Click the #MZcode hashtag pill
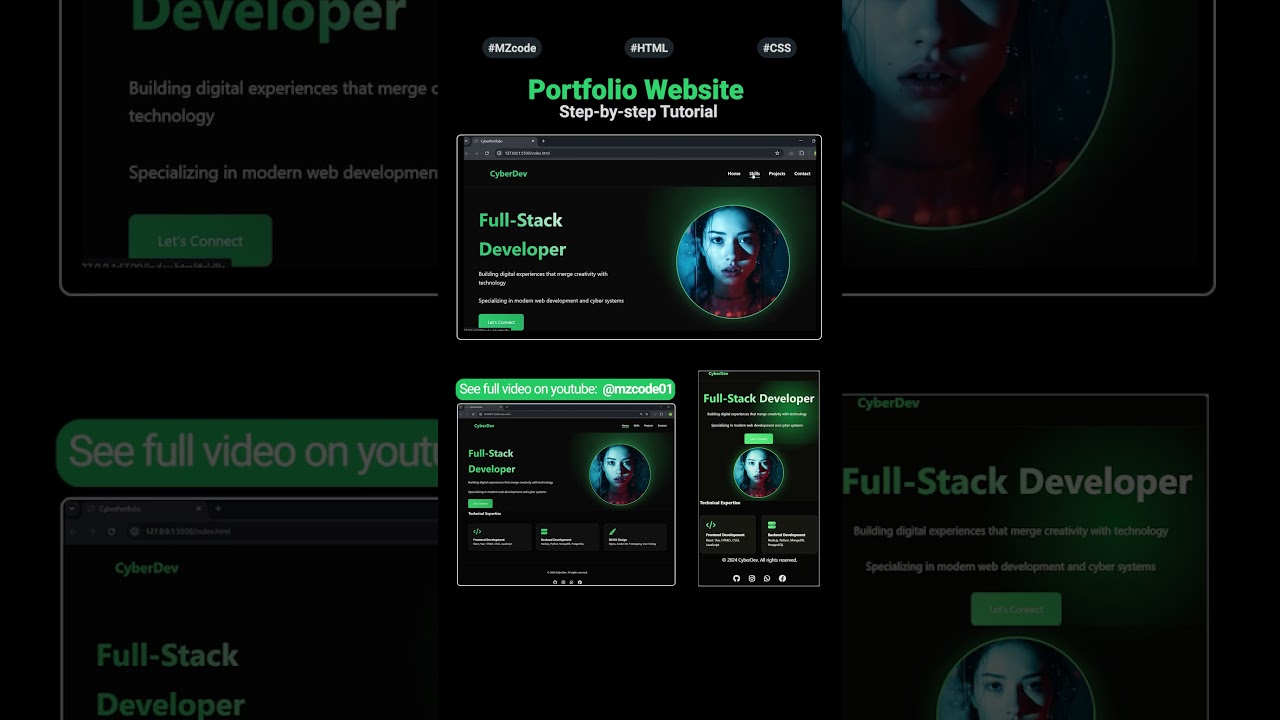The height and width of the screenshot is (720, 1280). click(511, 48)
